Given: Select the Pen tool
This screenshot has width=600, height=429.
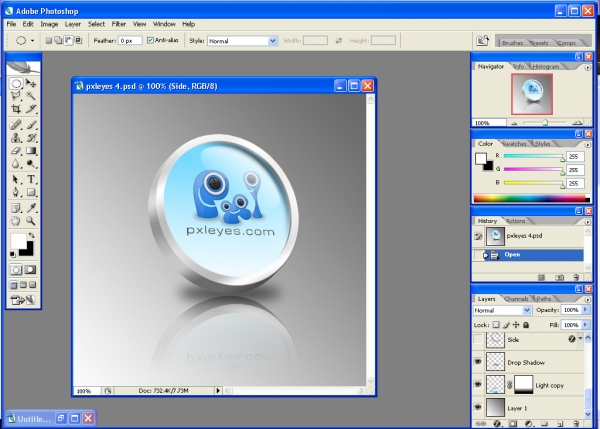Looking at the screenshot, I should click(16, 192).
